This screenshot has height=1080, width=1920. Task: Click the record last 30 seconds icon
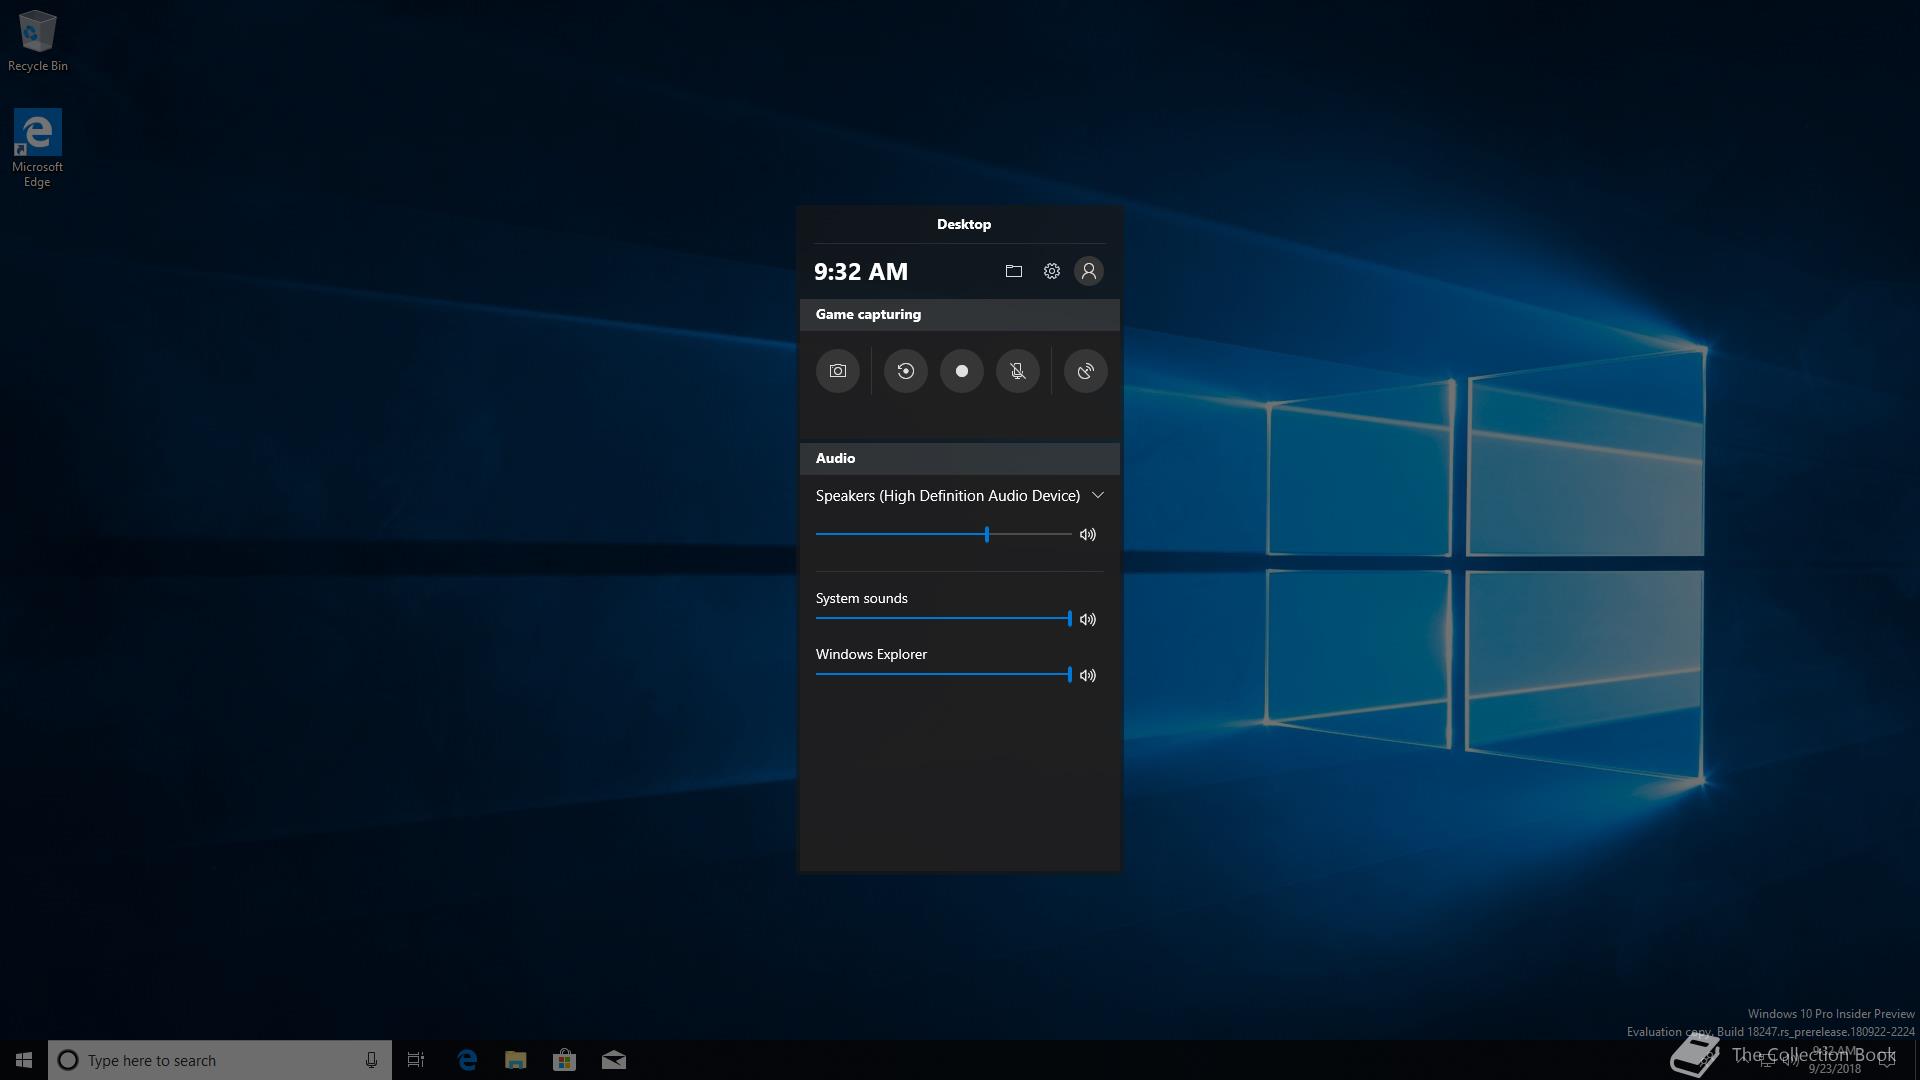tap(905, 371)
